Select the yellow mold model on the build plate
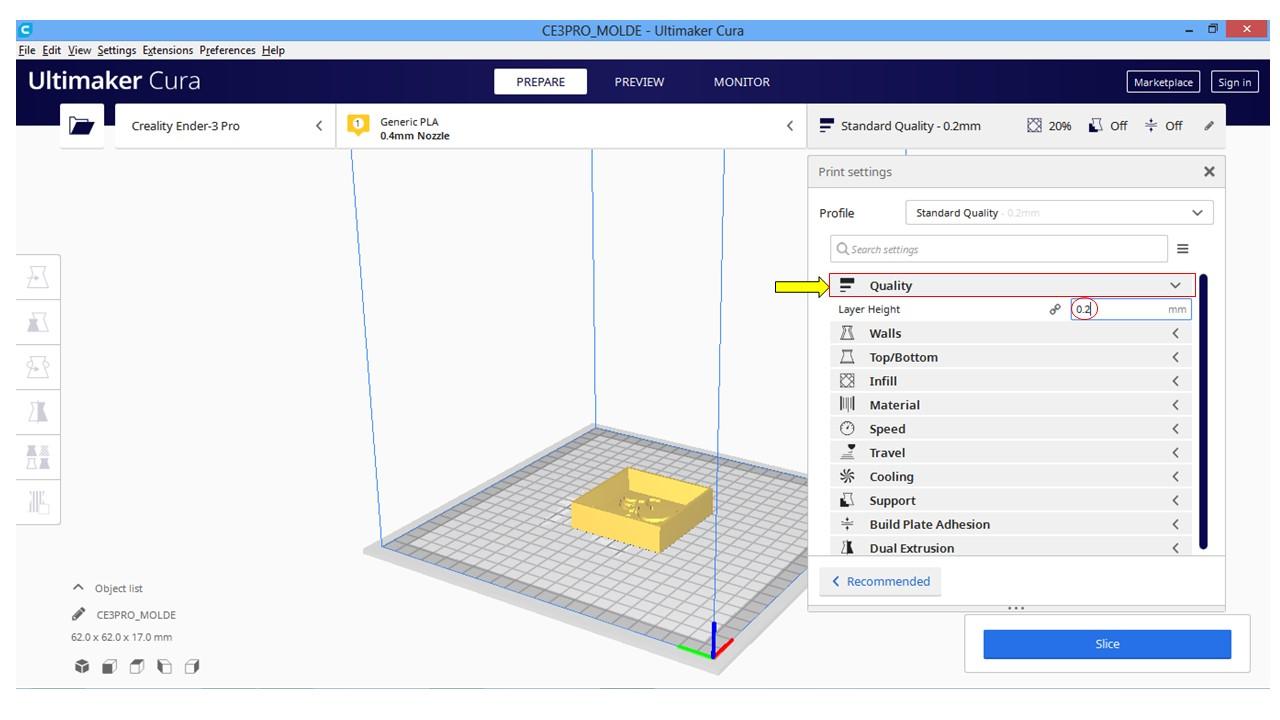 pos(642,510)
